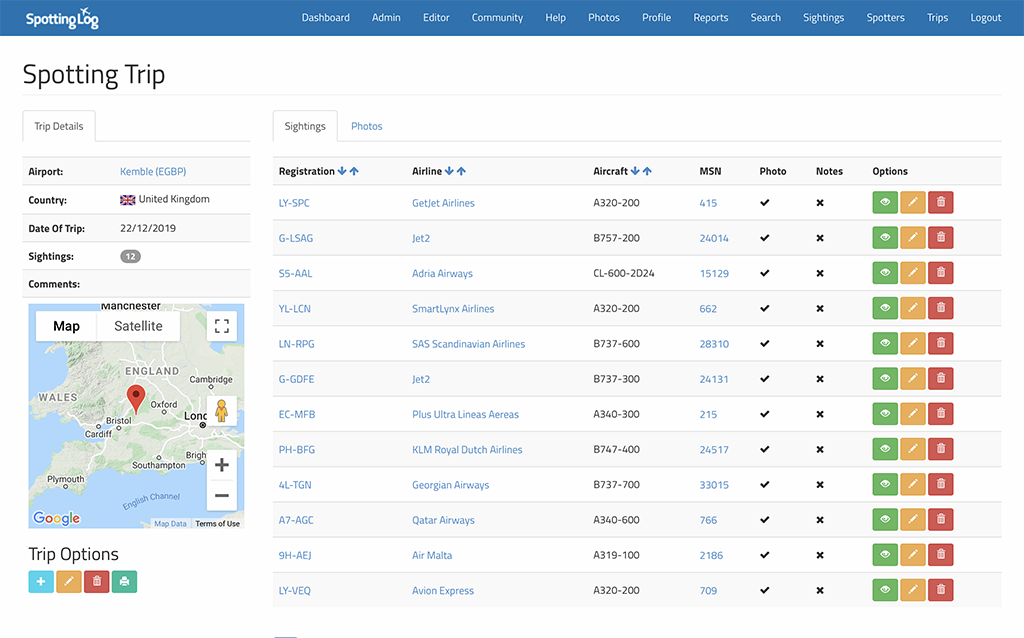
Task: Edit the LY-SPC sighting with the pencil icon
Action: click(x=913, y=203)
